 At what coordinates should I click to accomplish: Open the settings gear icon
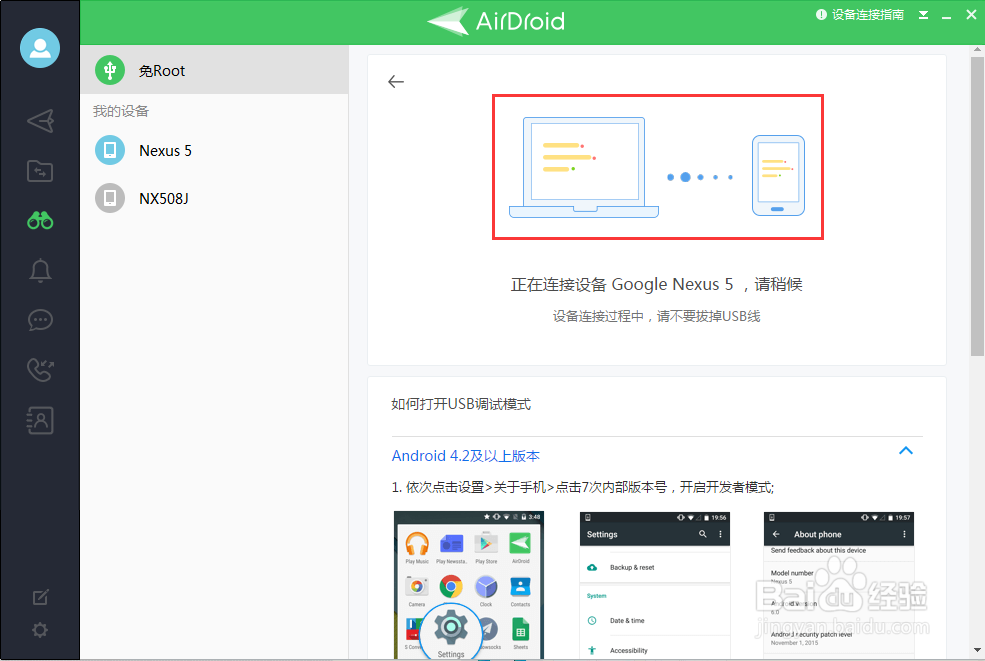click(40, 630)
